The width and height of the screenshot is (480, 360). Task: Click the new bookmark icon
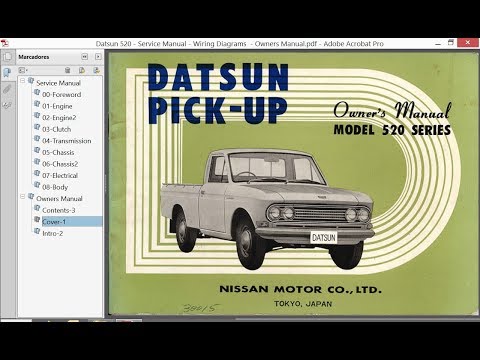pyautogui.click(x=82, y=70)
